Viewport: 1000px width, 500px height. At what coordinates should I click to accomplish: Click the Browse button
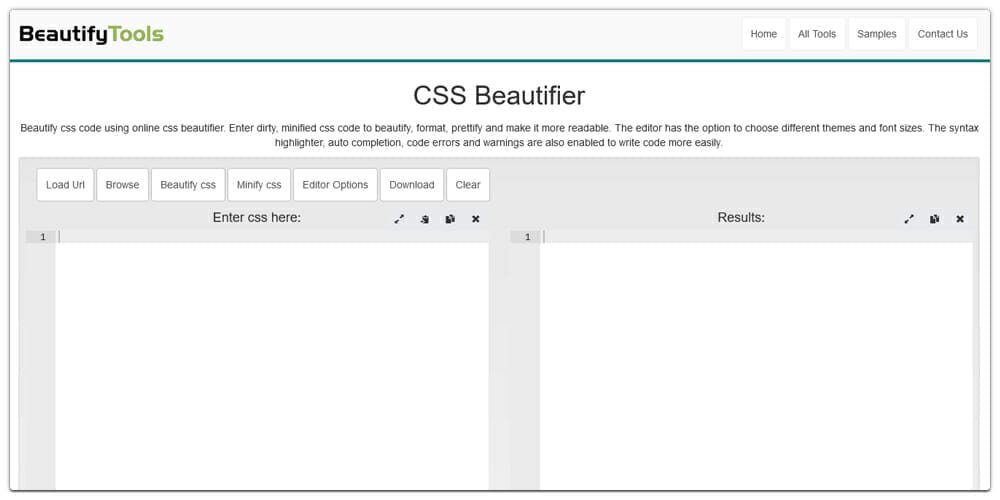(122, 185)
